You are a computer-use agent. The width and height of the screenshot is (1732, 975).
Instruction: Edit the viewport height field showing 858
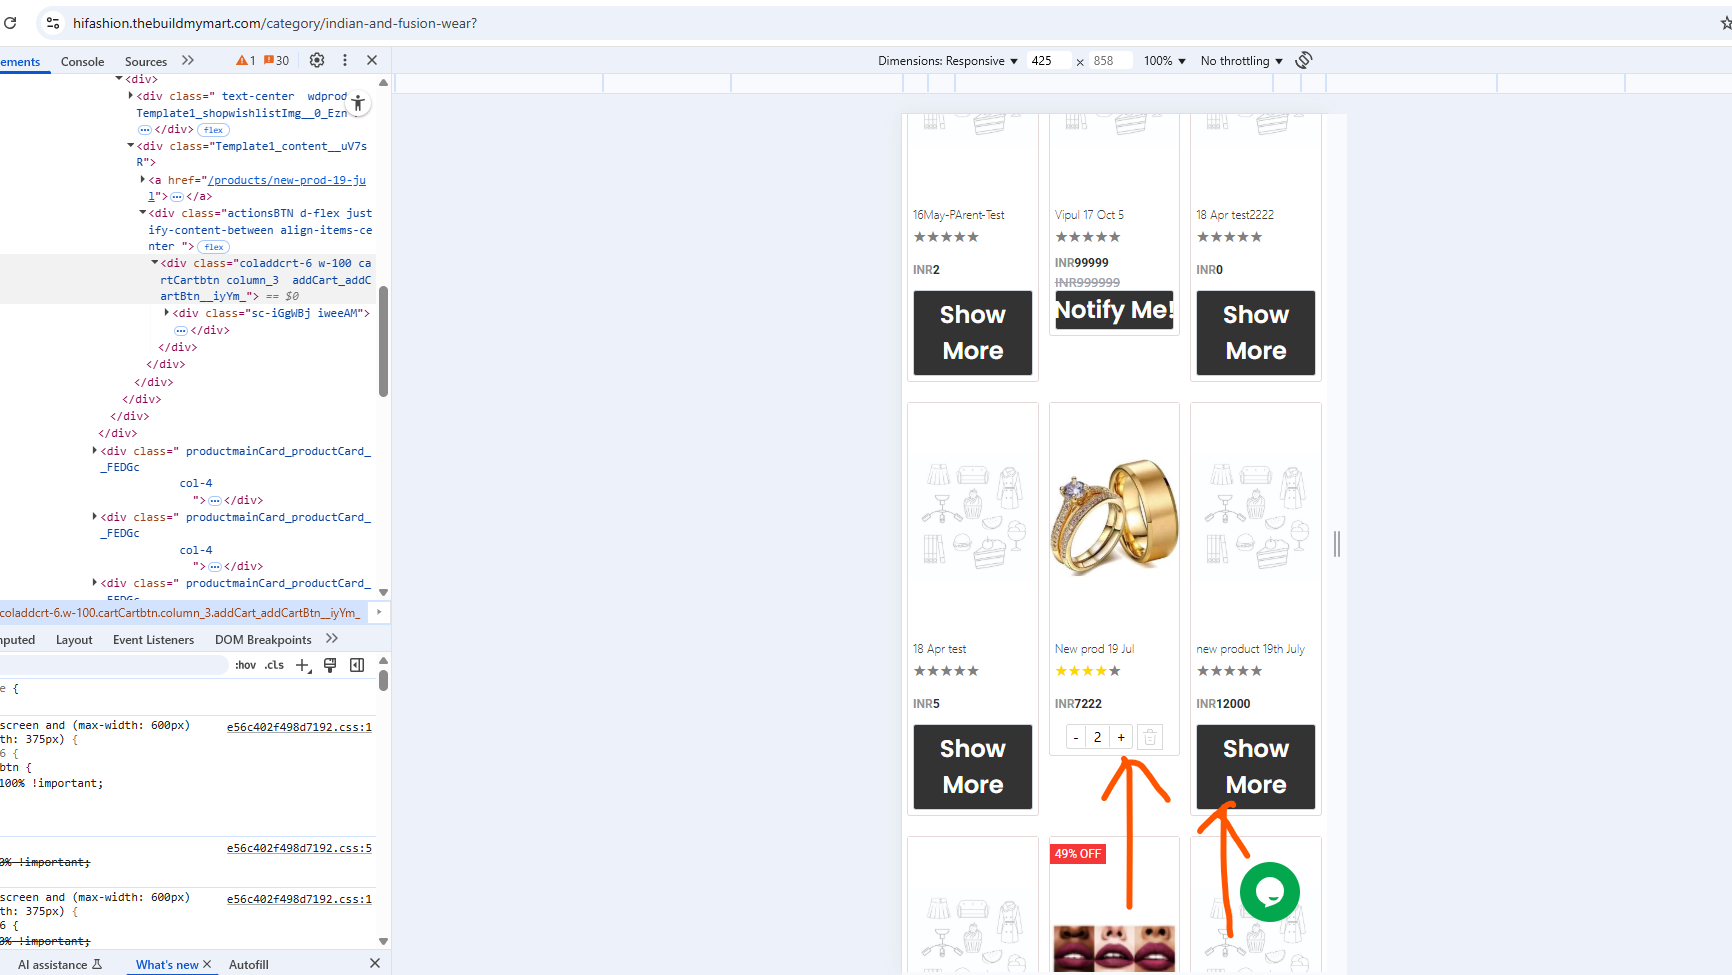[1110, 61]
